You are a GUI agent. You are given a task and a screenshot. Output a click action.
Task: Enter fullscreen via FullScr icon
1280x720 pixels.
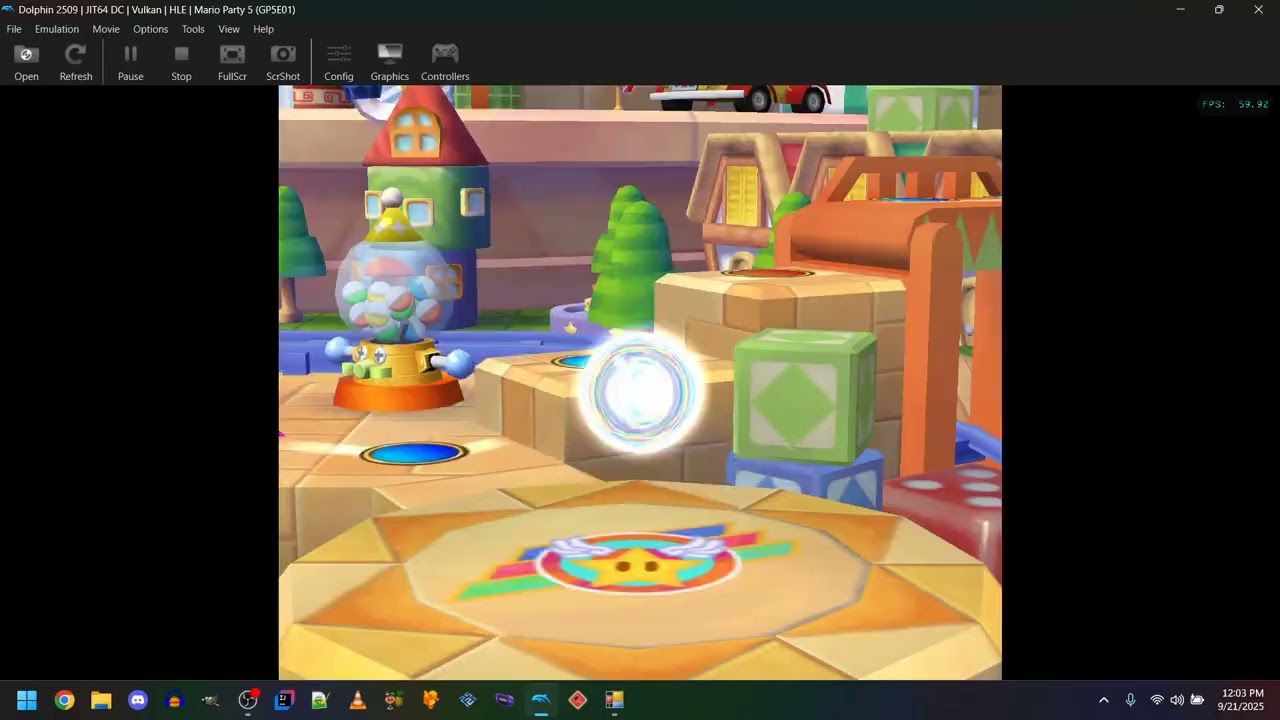click(x=232, y=62)
